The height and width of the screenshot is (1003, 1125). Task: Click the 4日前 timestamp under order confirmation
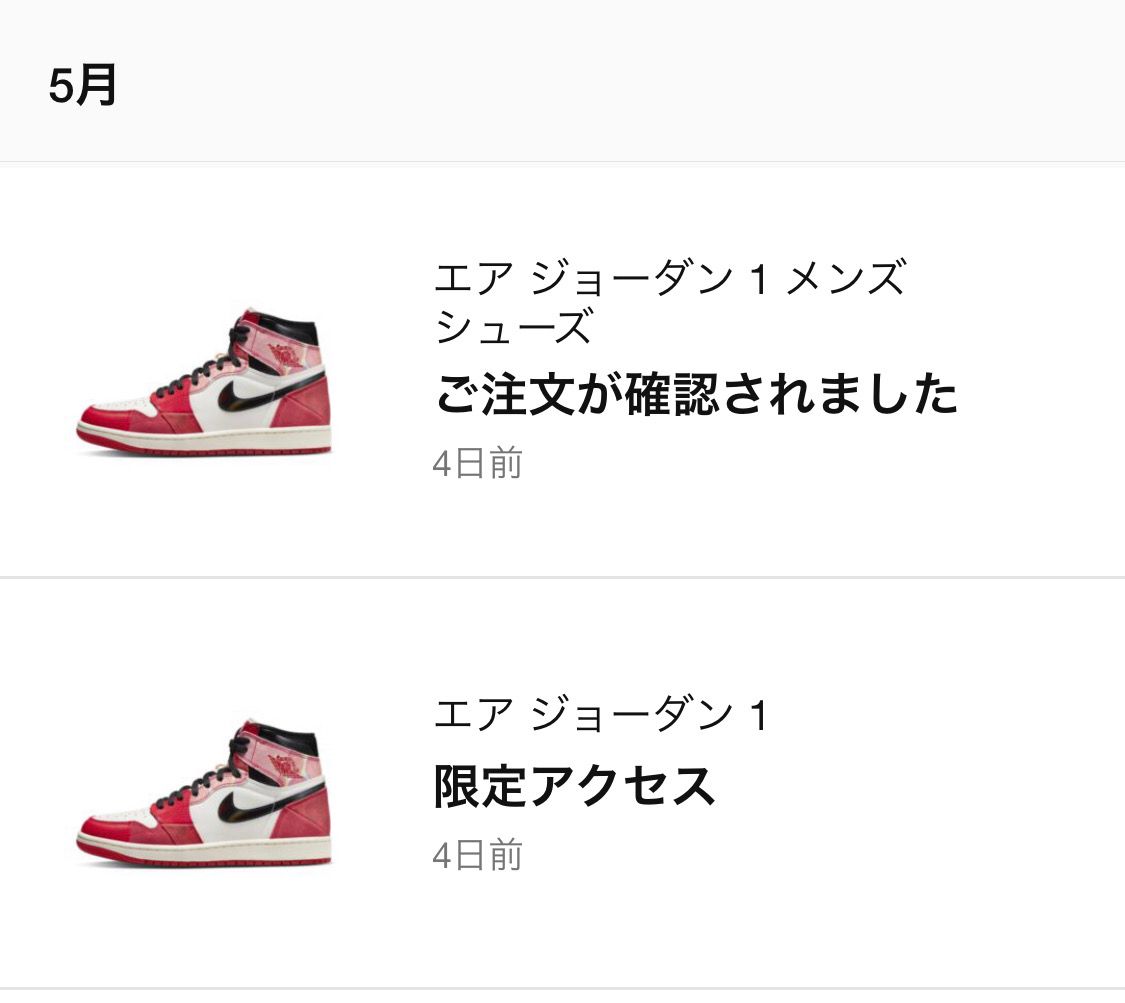[477, 463]
